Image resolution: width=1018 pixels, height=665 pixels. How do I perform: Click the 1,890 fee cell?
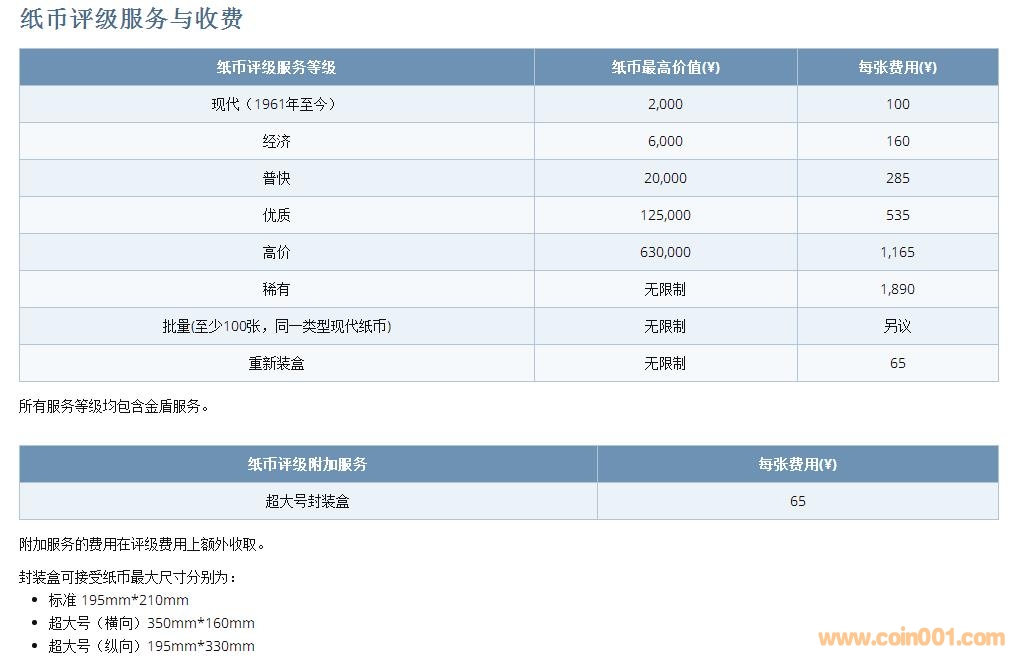897,289
